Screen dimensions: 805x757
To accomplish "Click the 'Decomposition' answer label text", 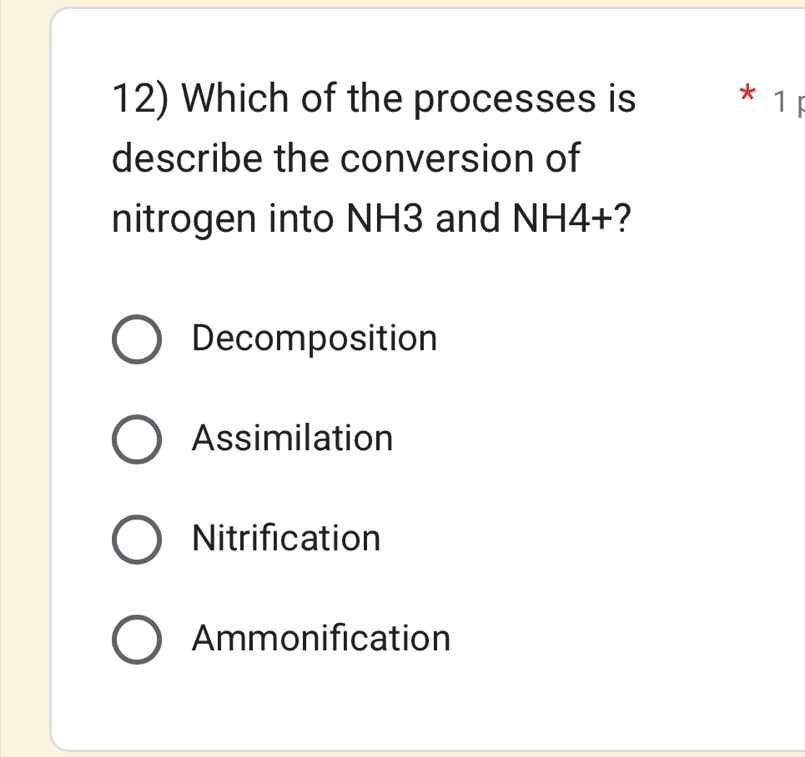I will pyautogui.click(x=314, y=339).
